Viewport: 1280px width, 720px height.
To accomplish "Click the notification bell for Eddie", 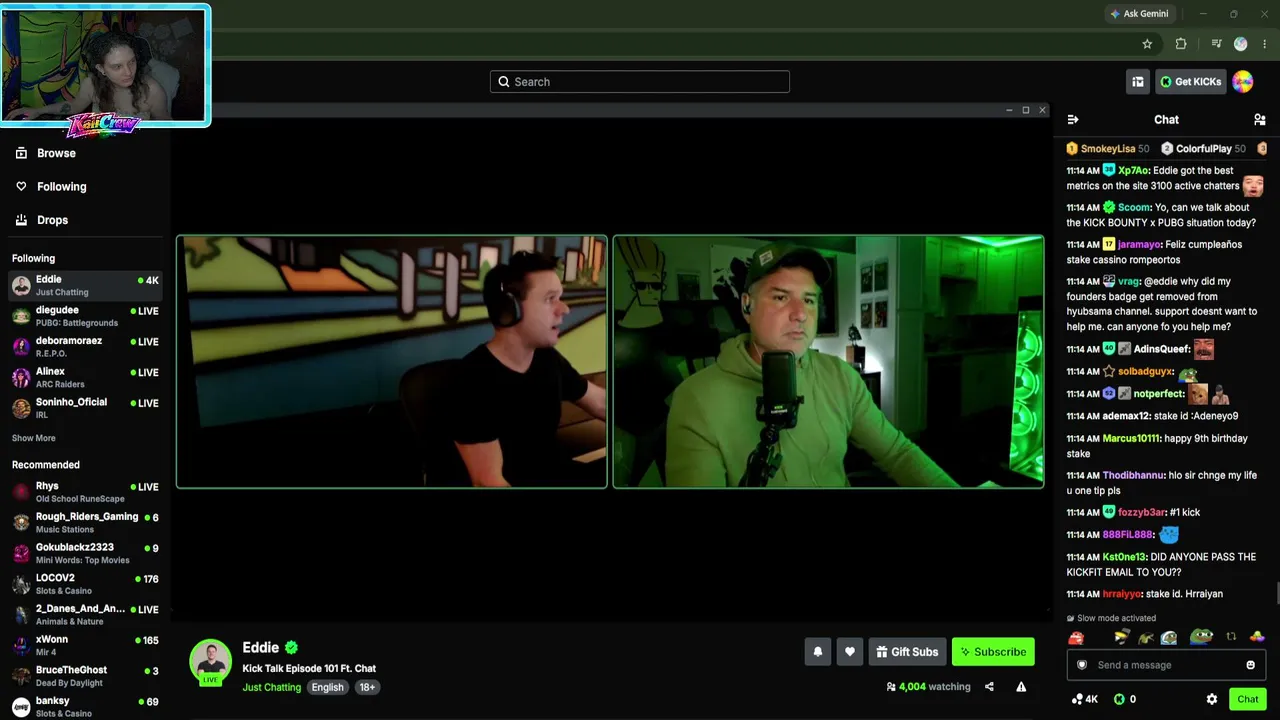I will pos(817,652).
